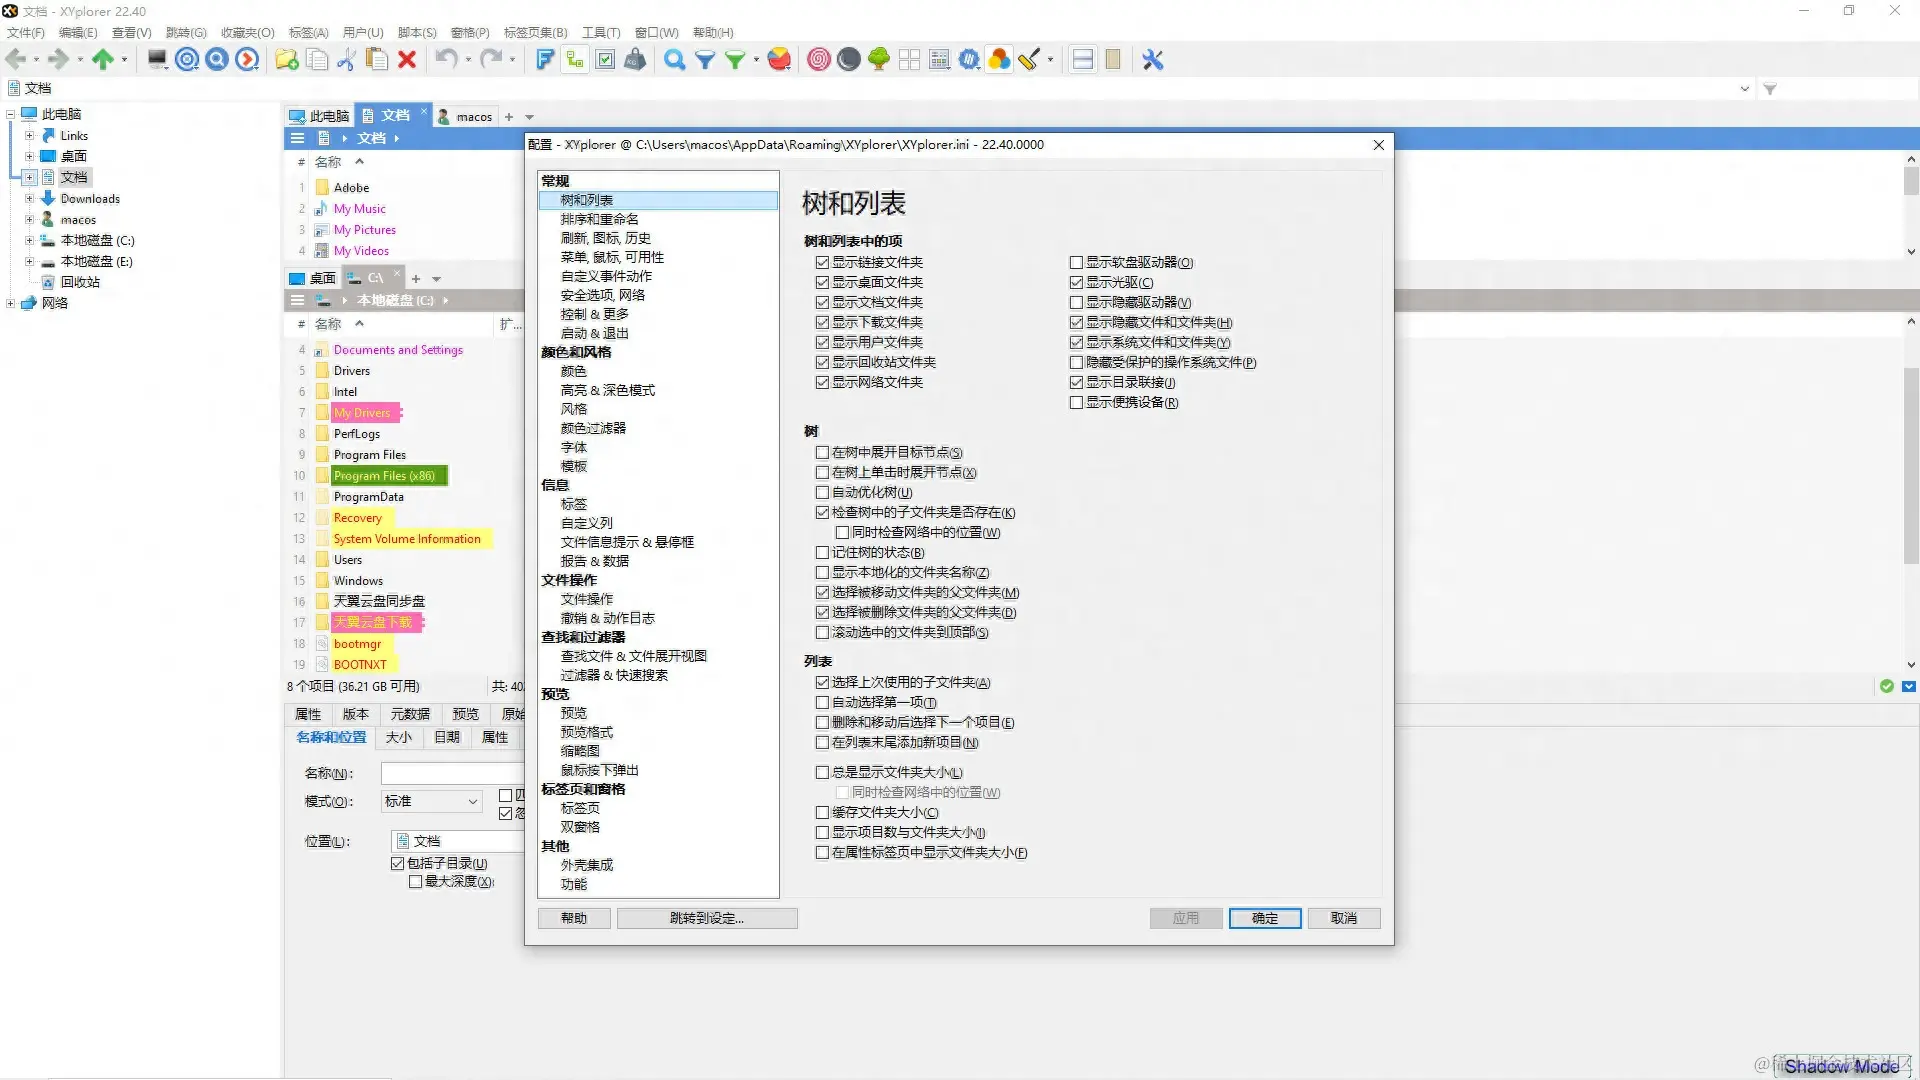Image resolution: width=1920 pixels, height=1080 pixels.
Task: Select 颜色过滤器 settings category
Action: (x=593, y=428)
